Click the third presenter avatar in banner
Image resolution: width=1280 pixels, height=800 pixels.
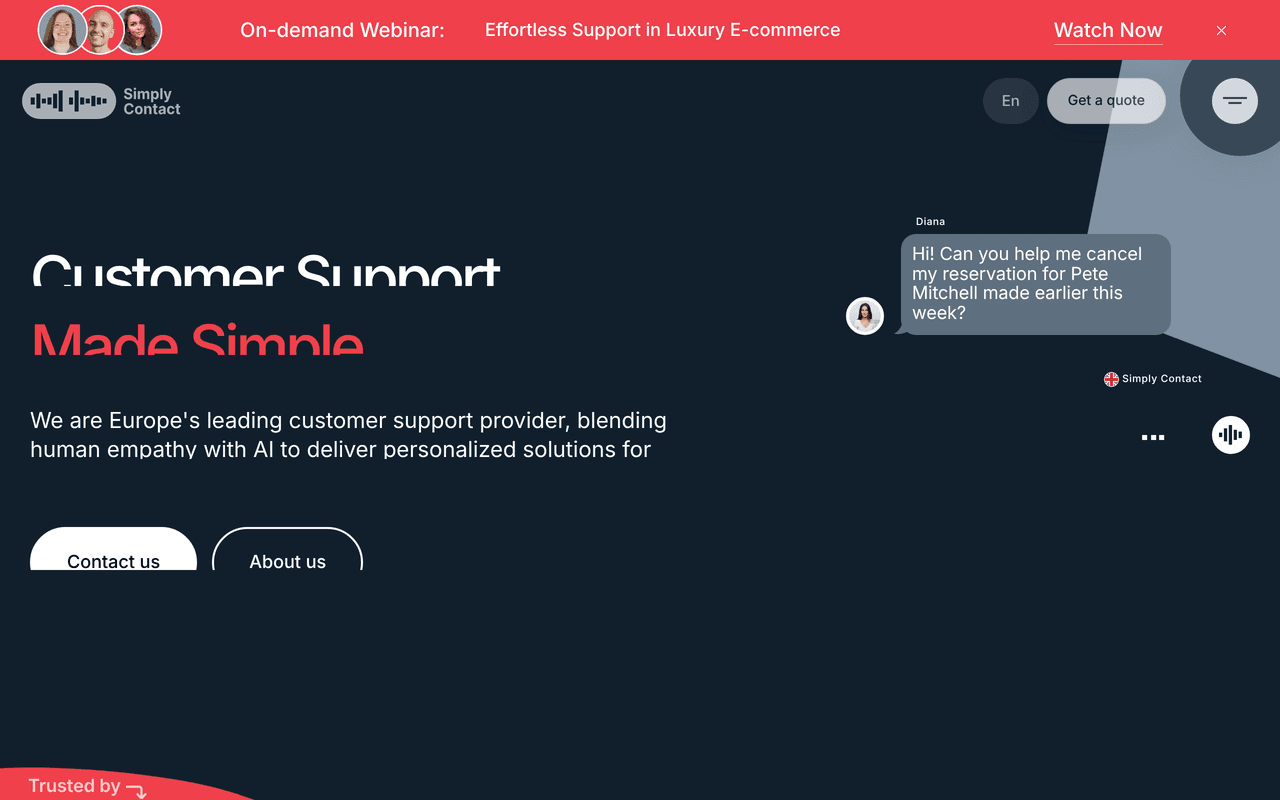tap(139, 30)
